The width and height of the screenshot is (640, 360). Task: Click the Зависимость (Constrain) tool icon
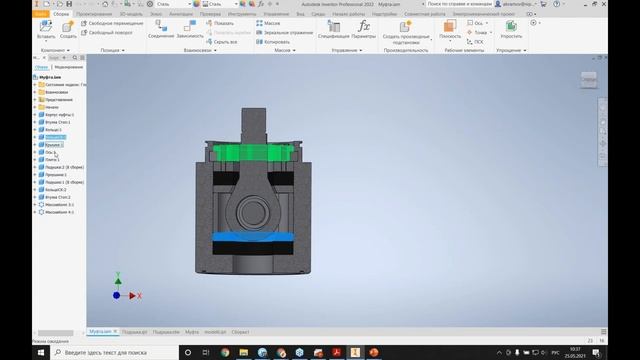click(190, 26)
